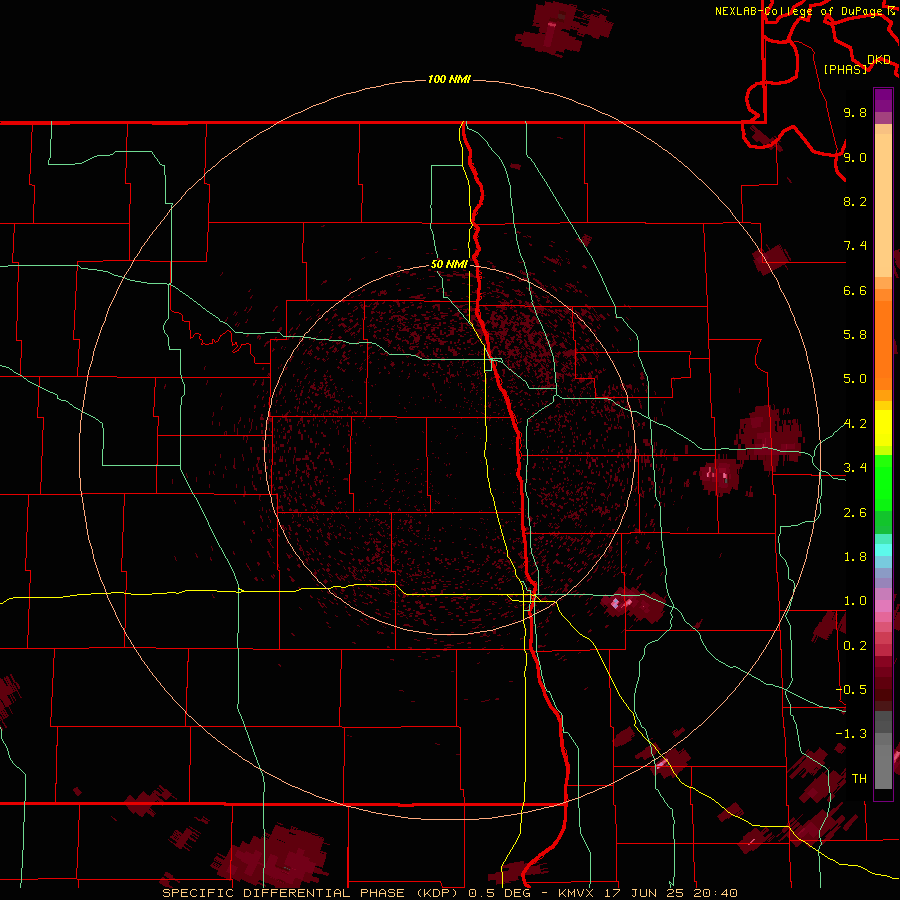The image size is (900, 900).
Task: Select the 3.4 value on the scale
Action: pyautogui.click(x=855, y=468)
